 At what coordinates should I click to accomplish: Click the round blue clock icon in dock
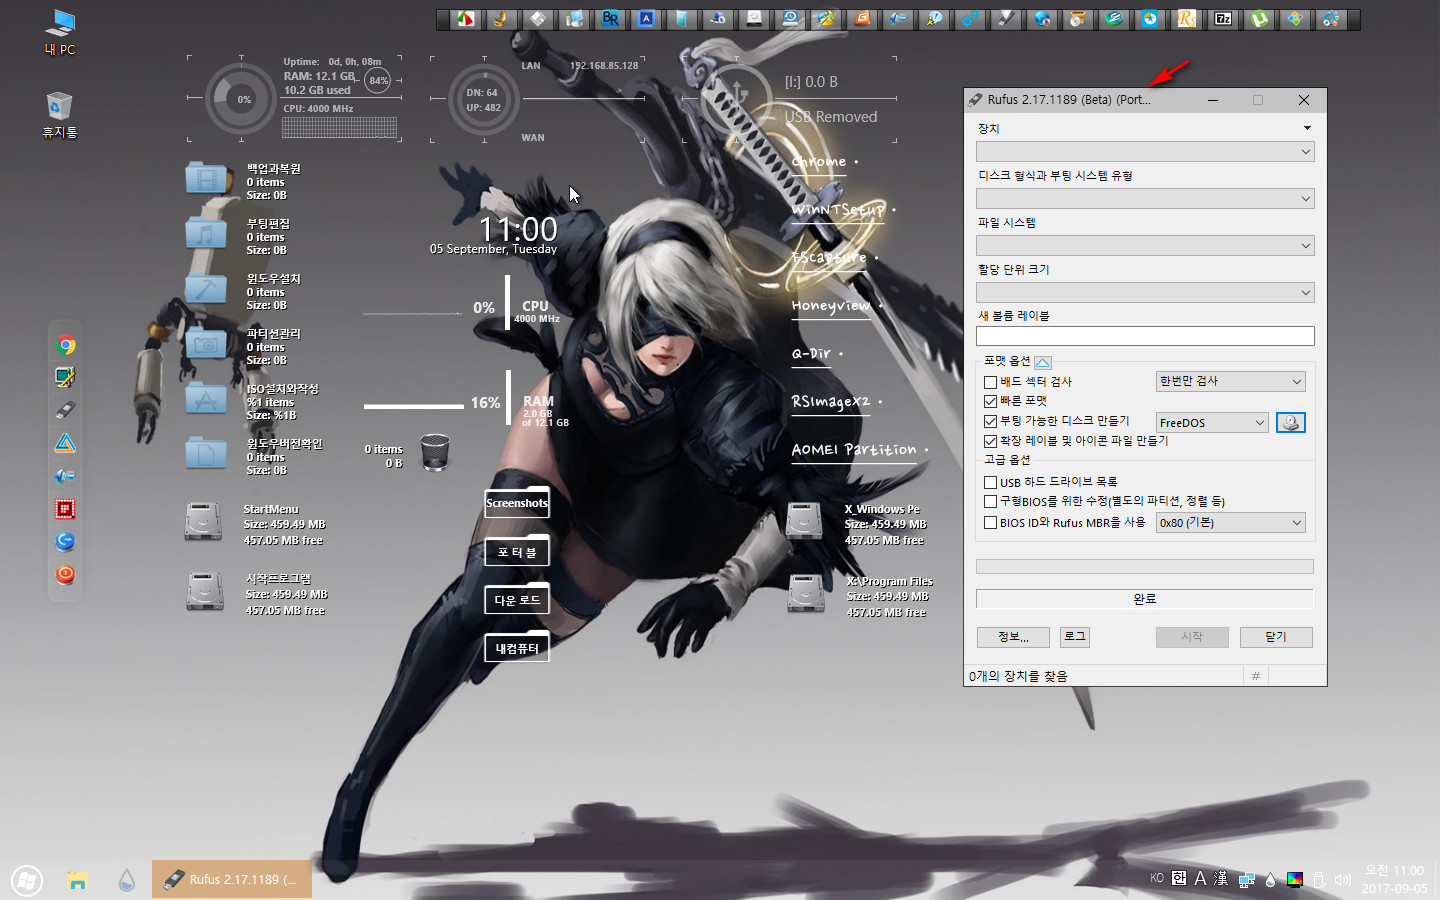(1150, 19)
